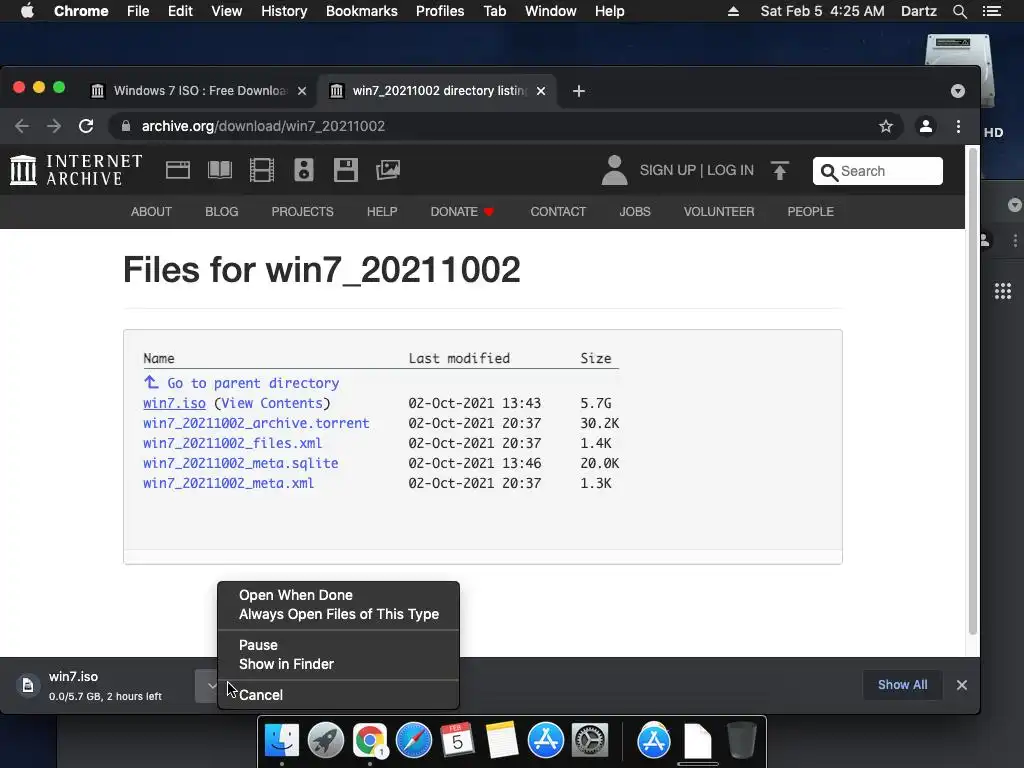Click the Internet Archive Search field

(878, 171)
